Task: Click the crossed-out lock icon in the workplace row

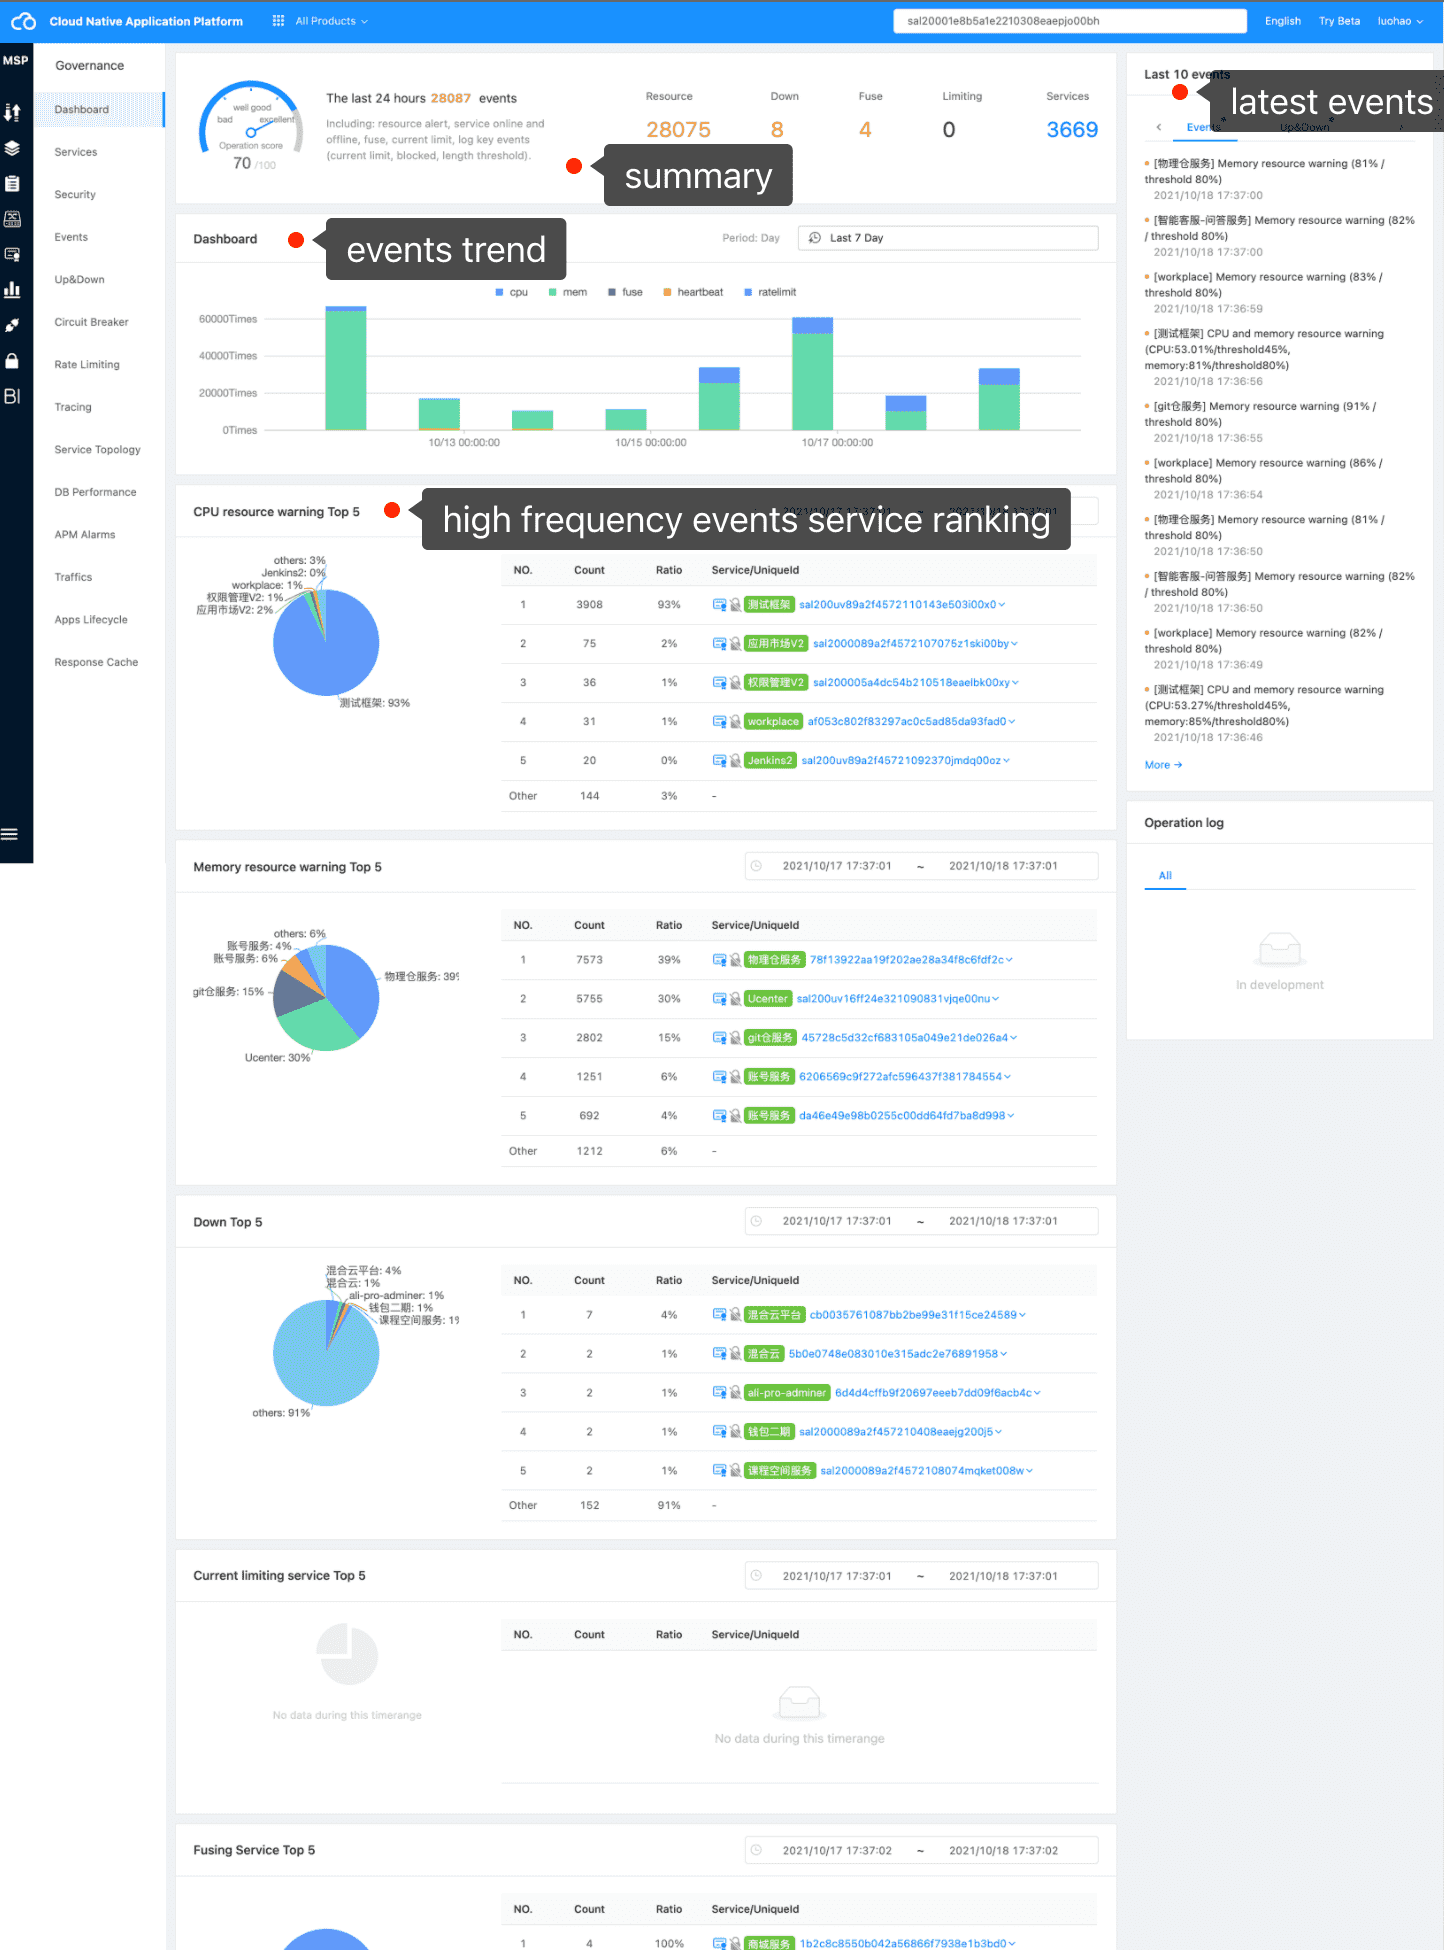Action: click(x=735, y=722)
